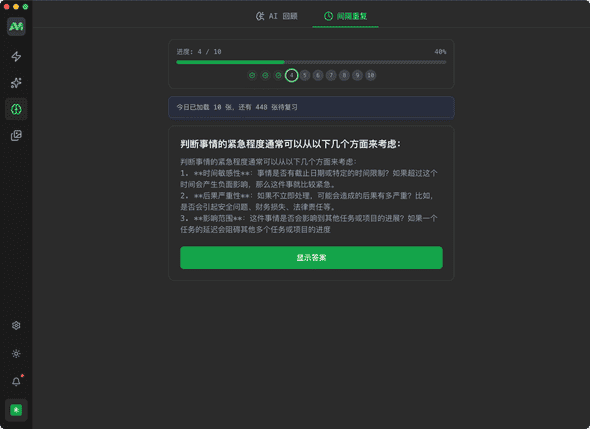The height and width of the screenshot is (429, 590).
Task: Open the lightning bolt quick action icon
Action: tap(16, 56)
